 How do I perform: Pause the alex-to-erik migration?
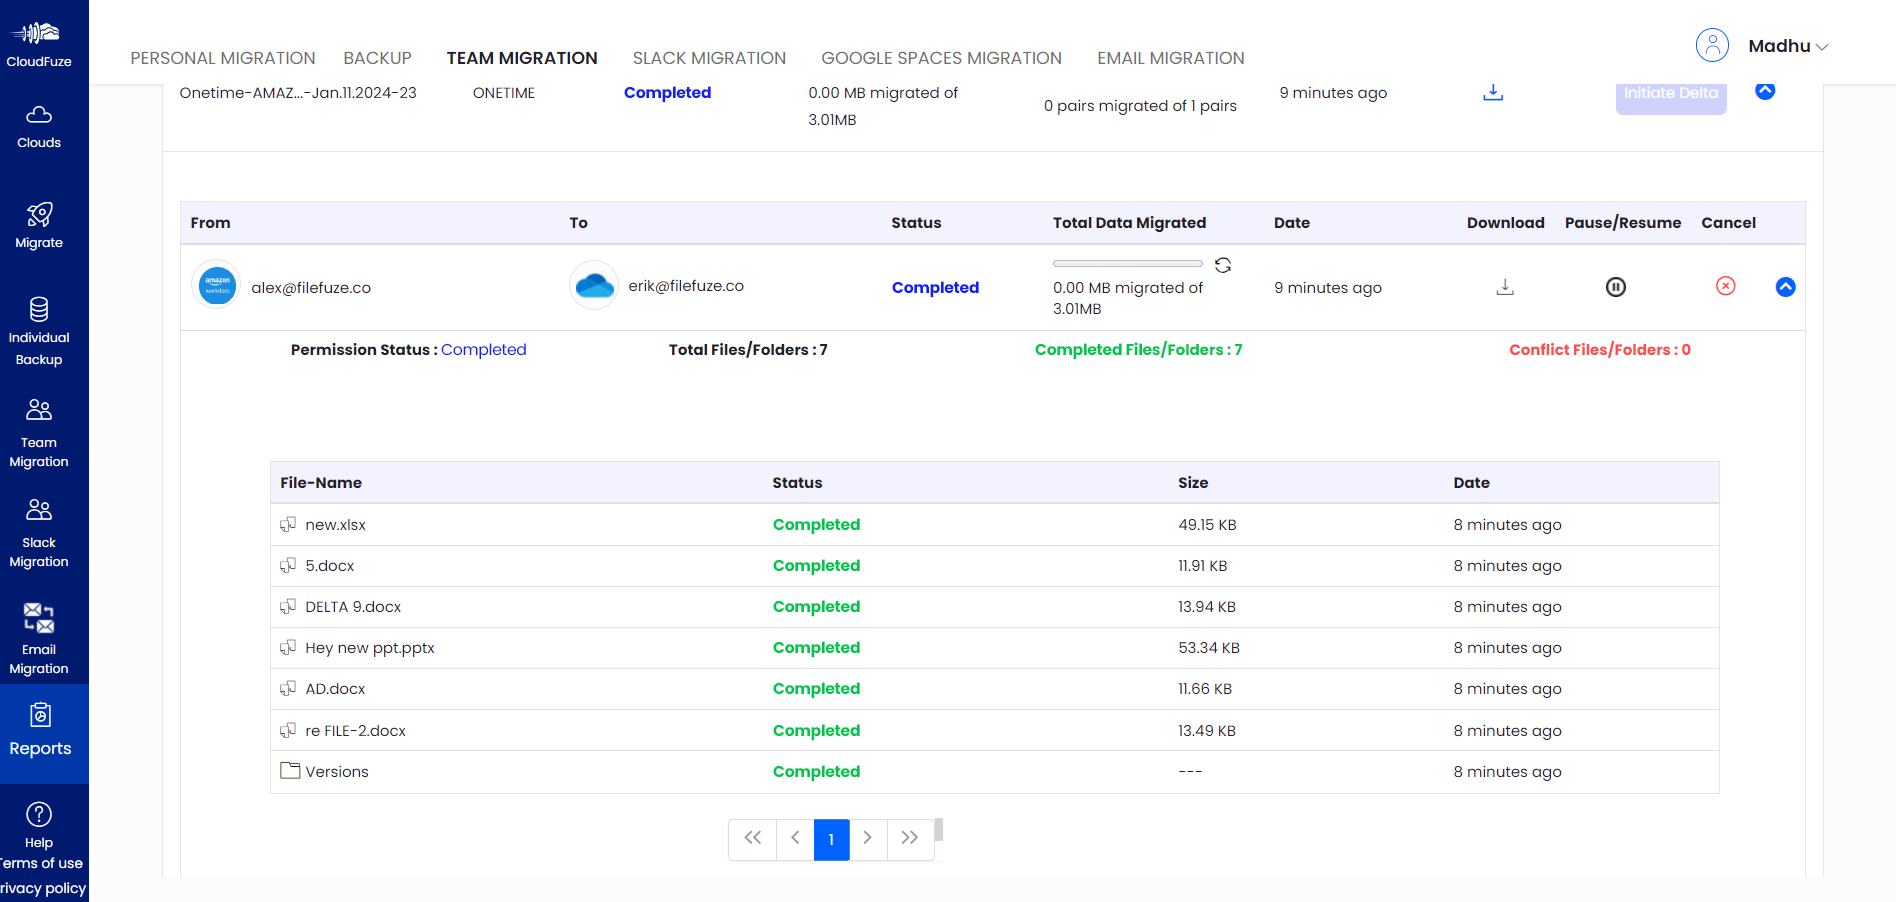point(1617,287)
